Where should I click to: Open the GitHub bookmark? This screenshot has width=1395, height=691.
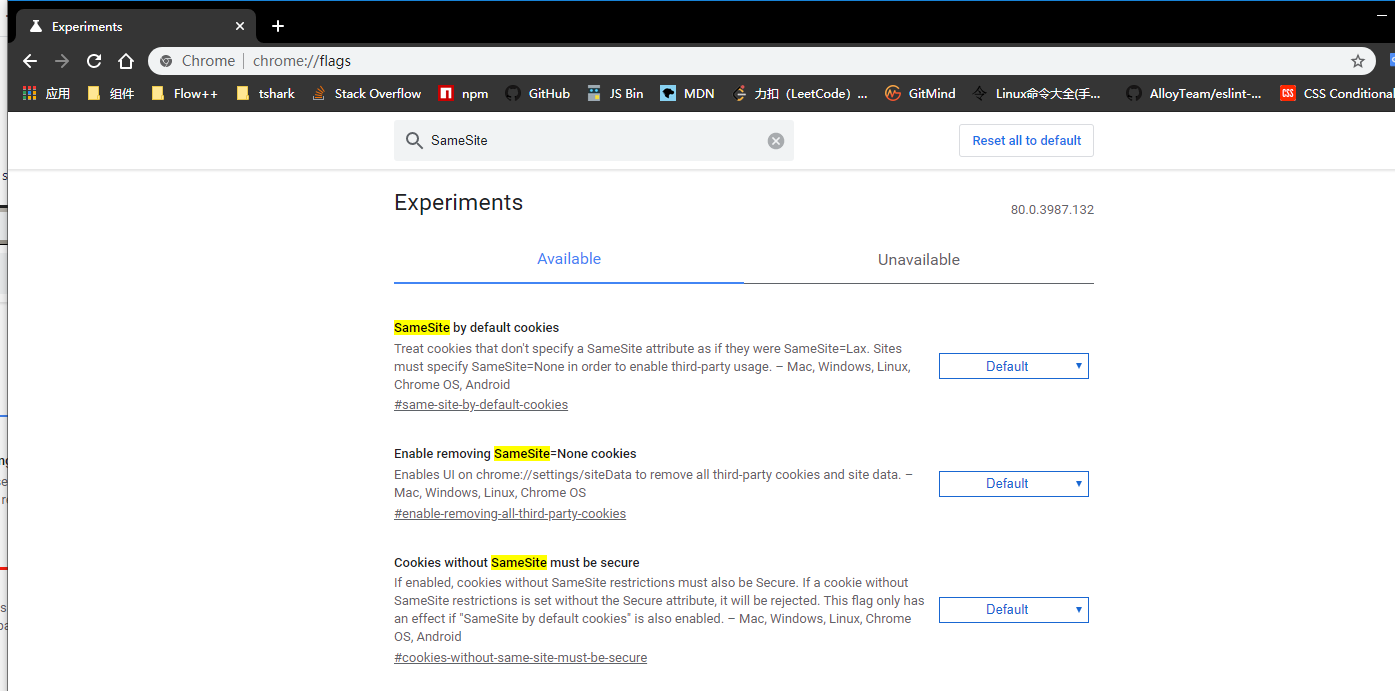(537, 93)
